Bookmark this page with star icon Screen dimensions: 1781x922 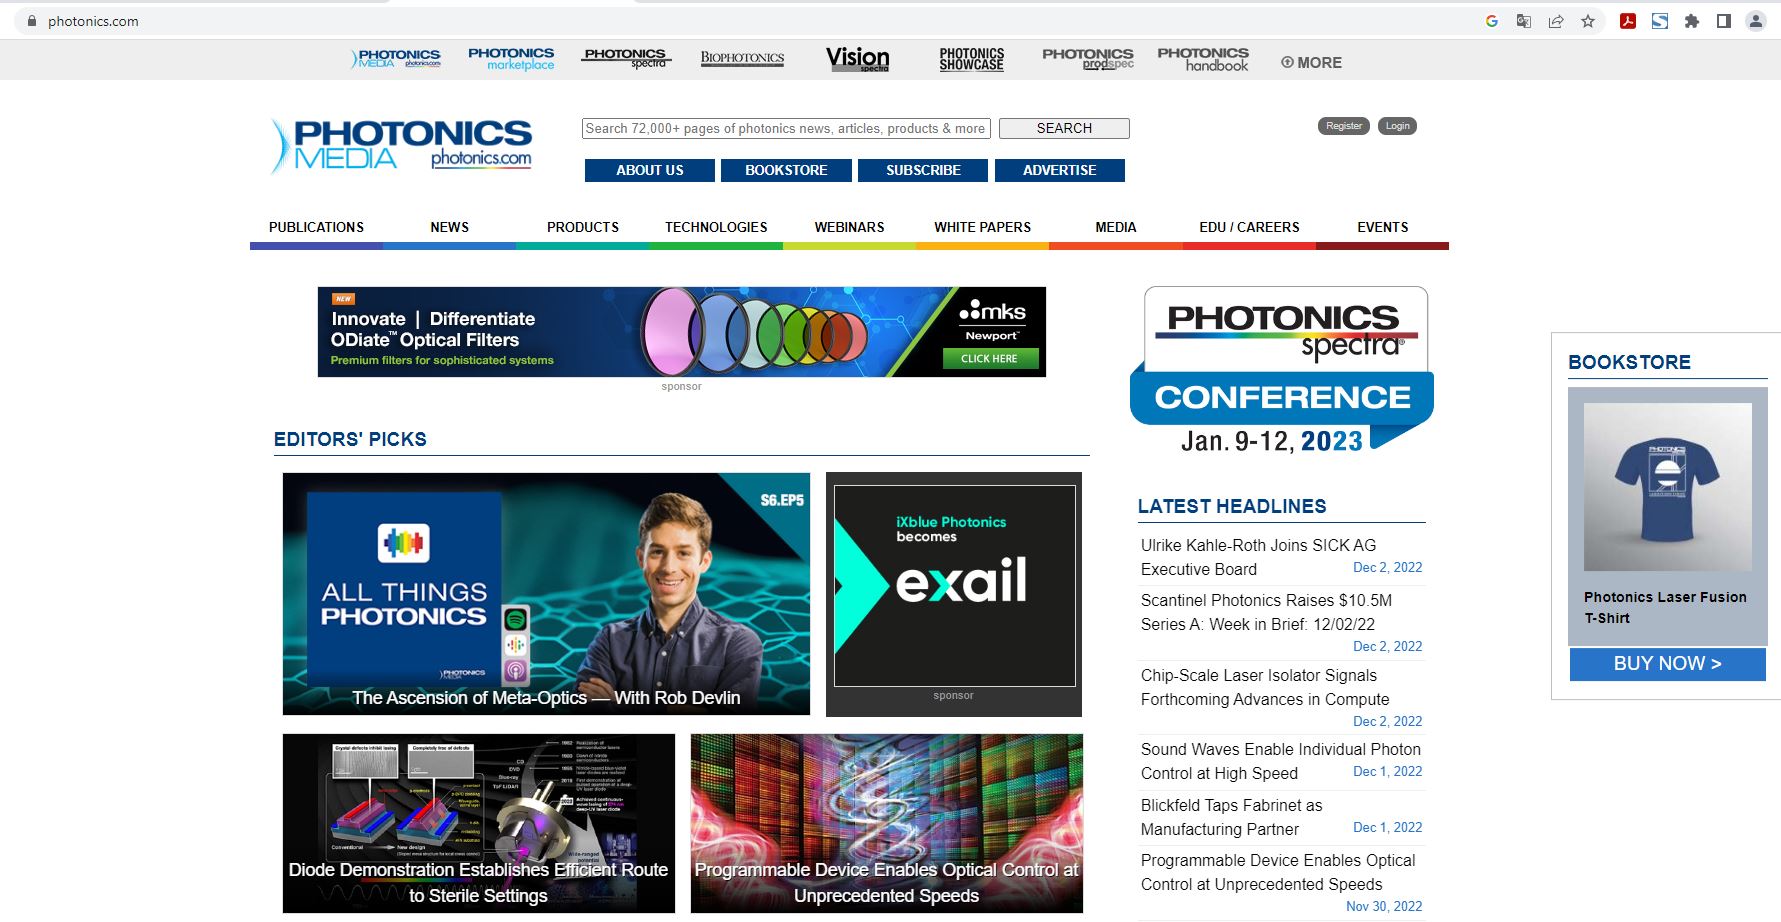click(x=1588, y=21)
